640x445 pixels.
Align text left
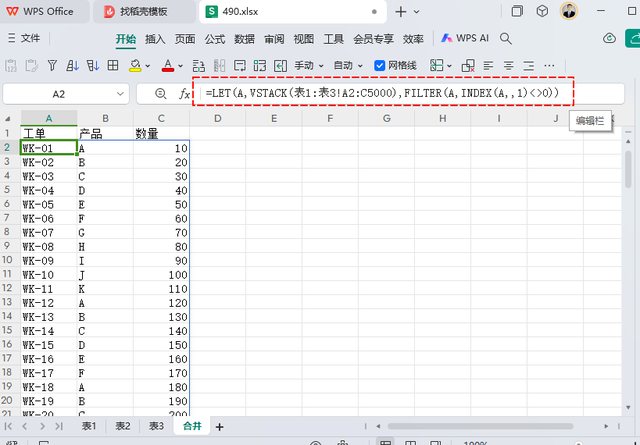[x=488, y=65]
